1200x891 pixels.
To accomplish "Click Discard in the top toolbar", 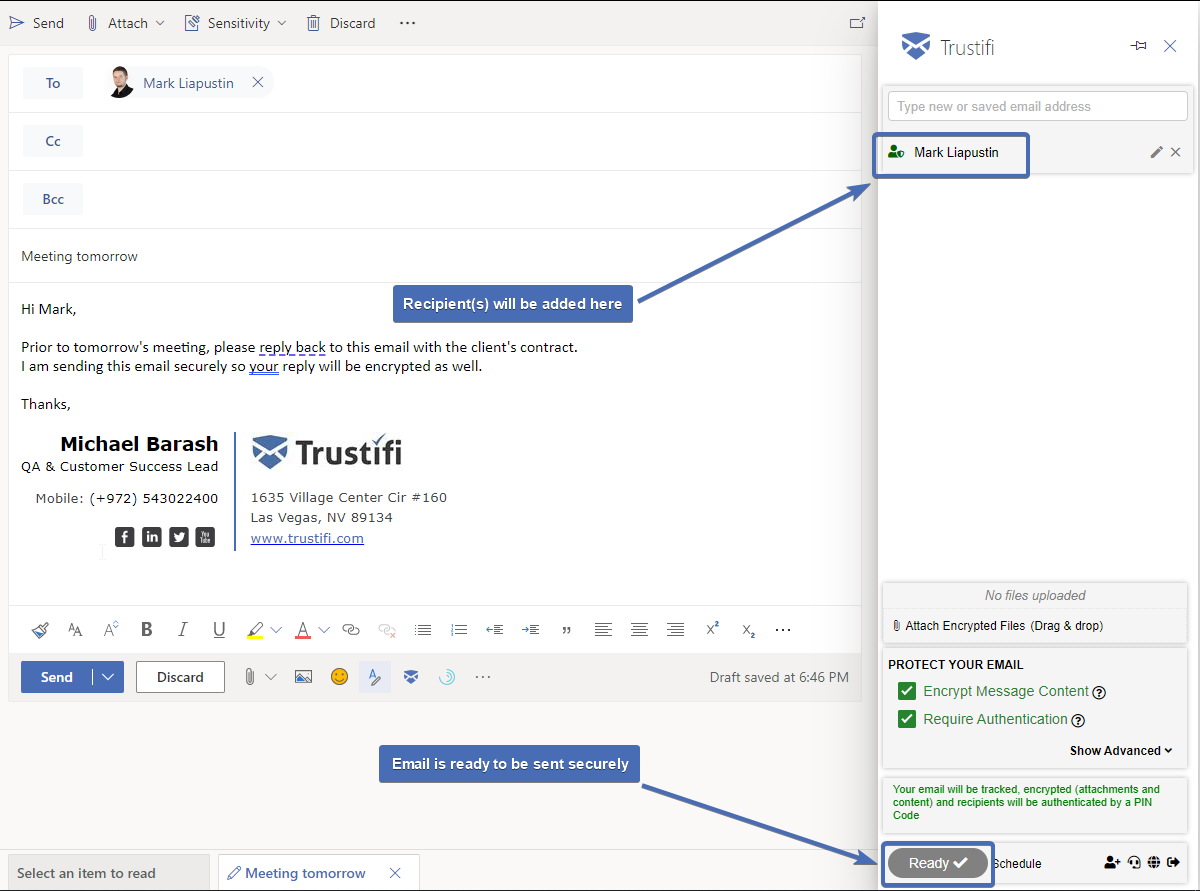I will (x=341, y=22).
